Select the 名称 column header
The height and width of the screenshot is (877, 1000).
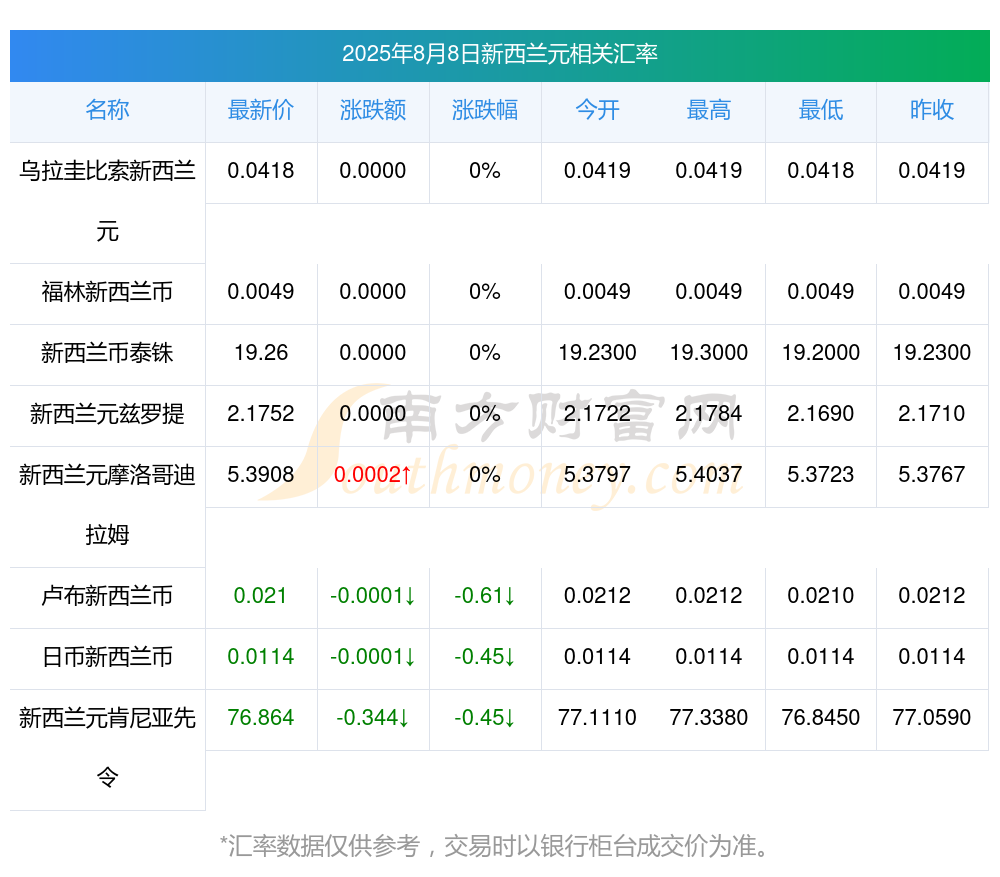[107, 110]
